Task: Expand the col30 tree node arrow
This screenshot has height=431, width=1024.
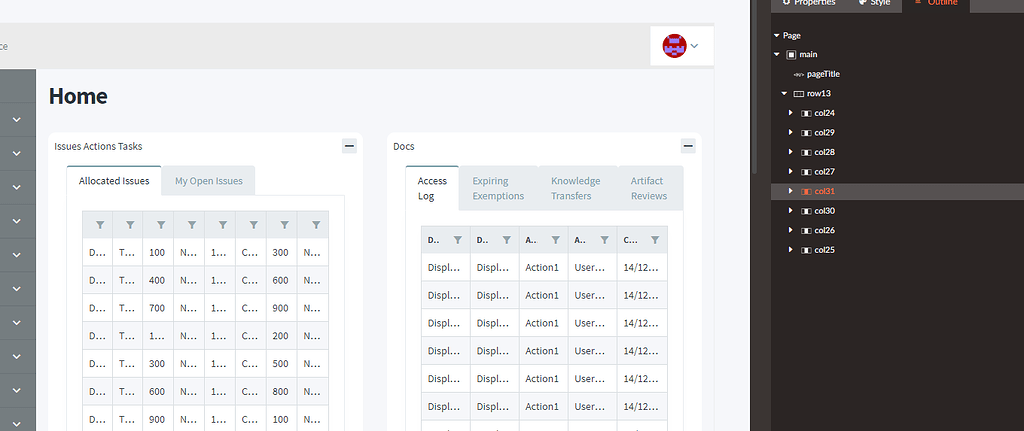Action: click(x=792, y=210)
